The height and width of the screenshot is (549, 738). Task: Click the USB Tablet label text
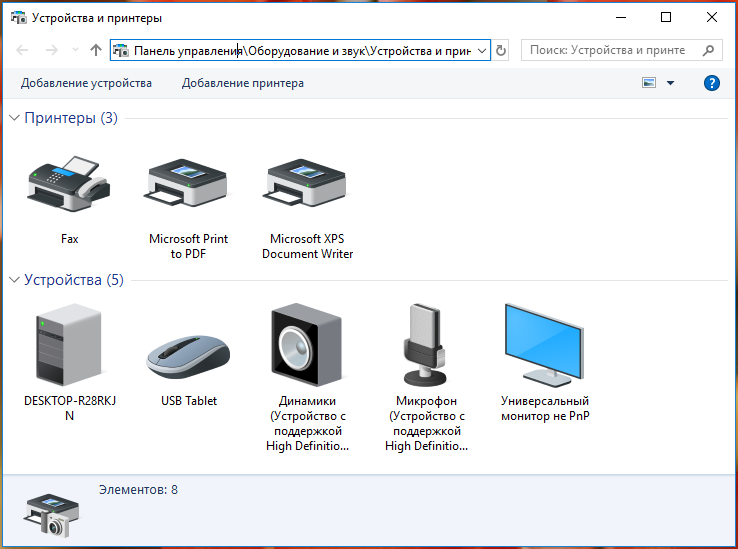(189, 401)
